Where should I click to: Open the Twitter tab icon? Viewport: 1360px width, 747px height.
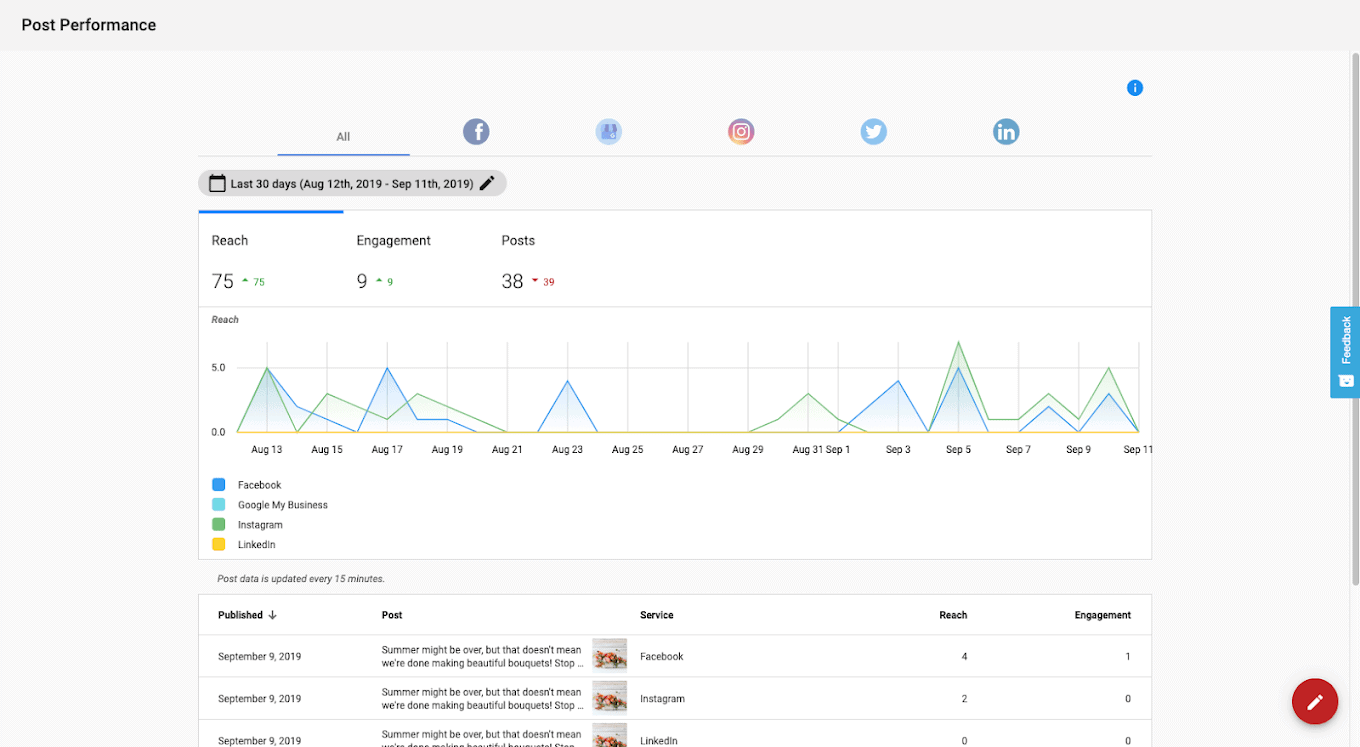(873, 132)
